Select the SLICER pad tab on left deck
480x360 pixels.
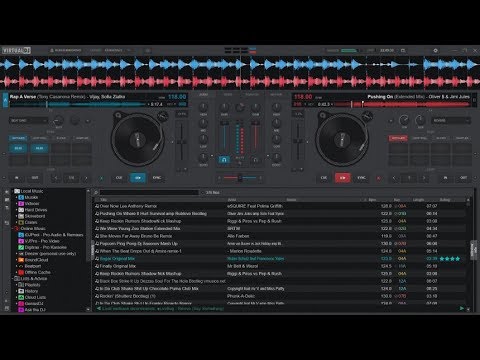point(61,138)
